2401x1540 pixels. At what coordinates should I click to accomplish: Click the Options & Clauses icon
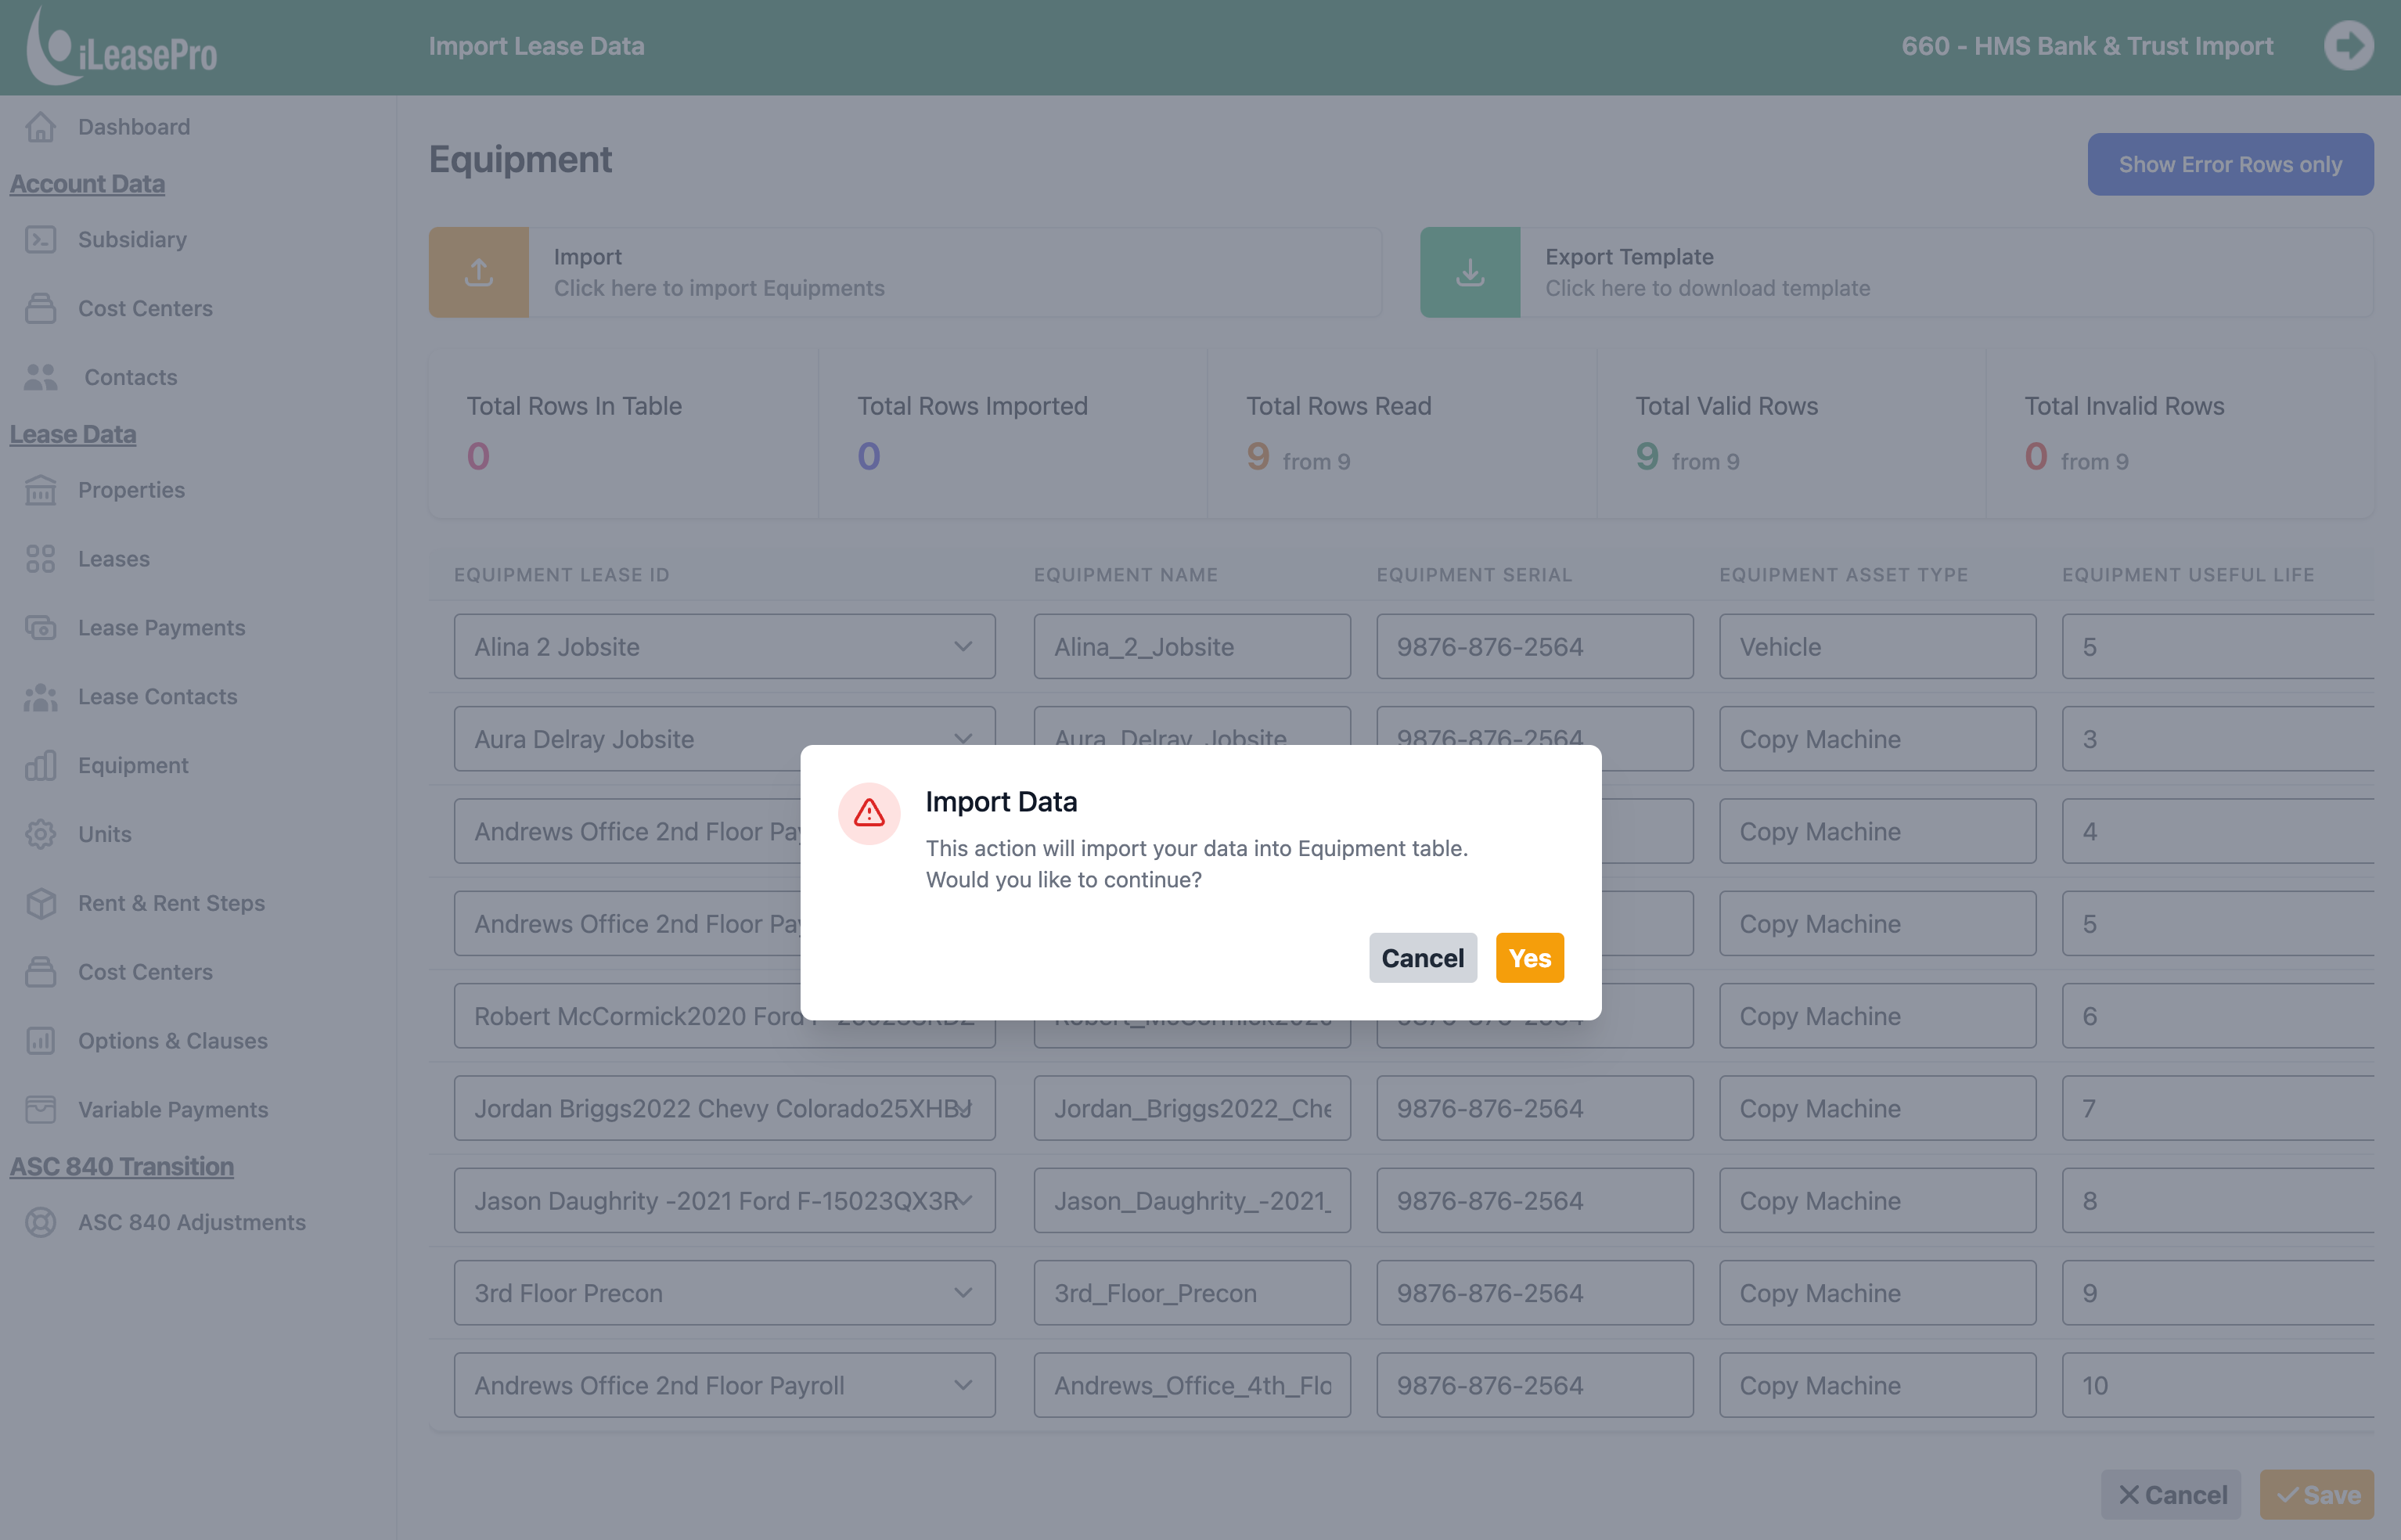[40, 1041]
